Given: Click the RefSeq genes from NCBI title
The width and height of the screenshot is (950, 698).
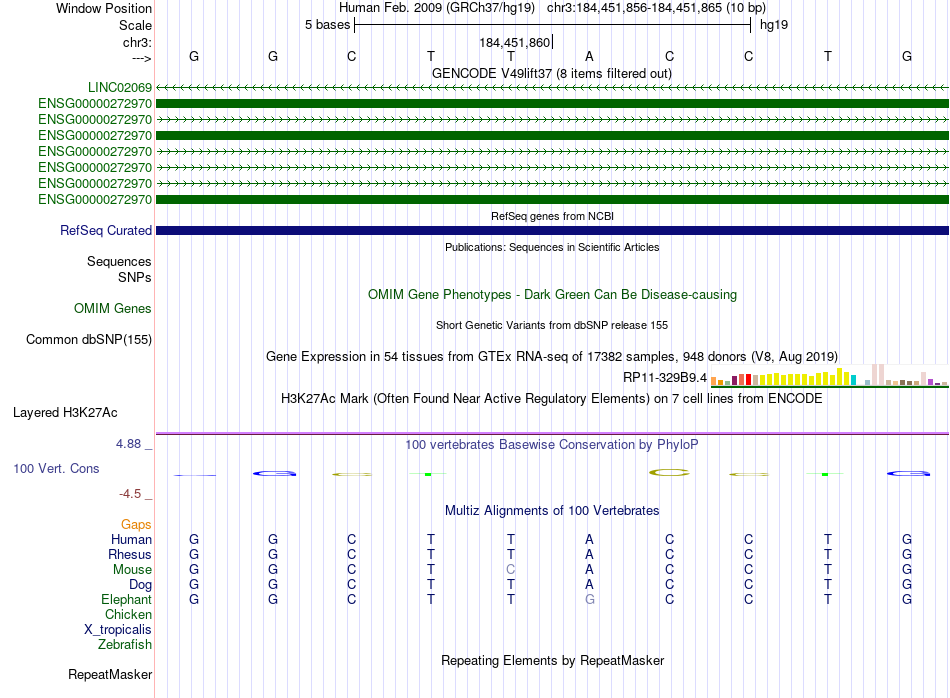Looking at the screenshot, I should pos(552,216).
